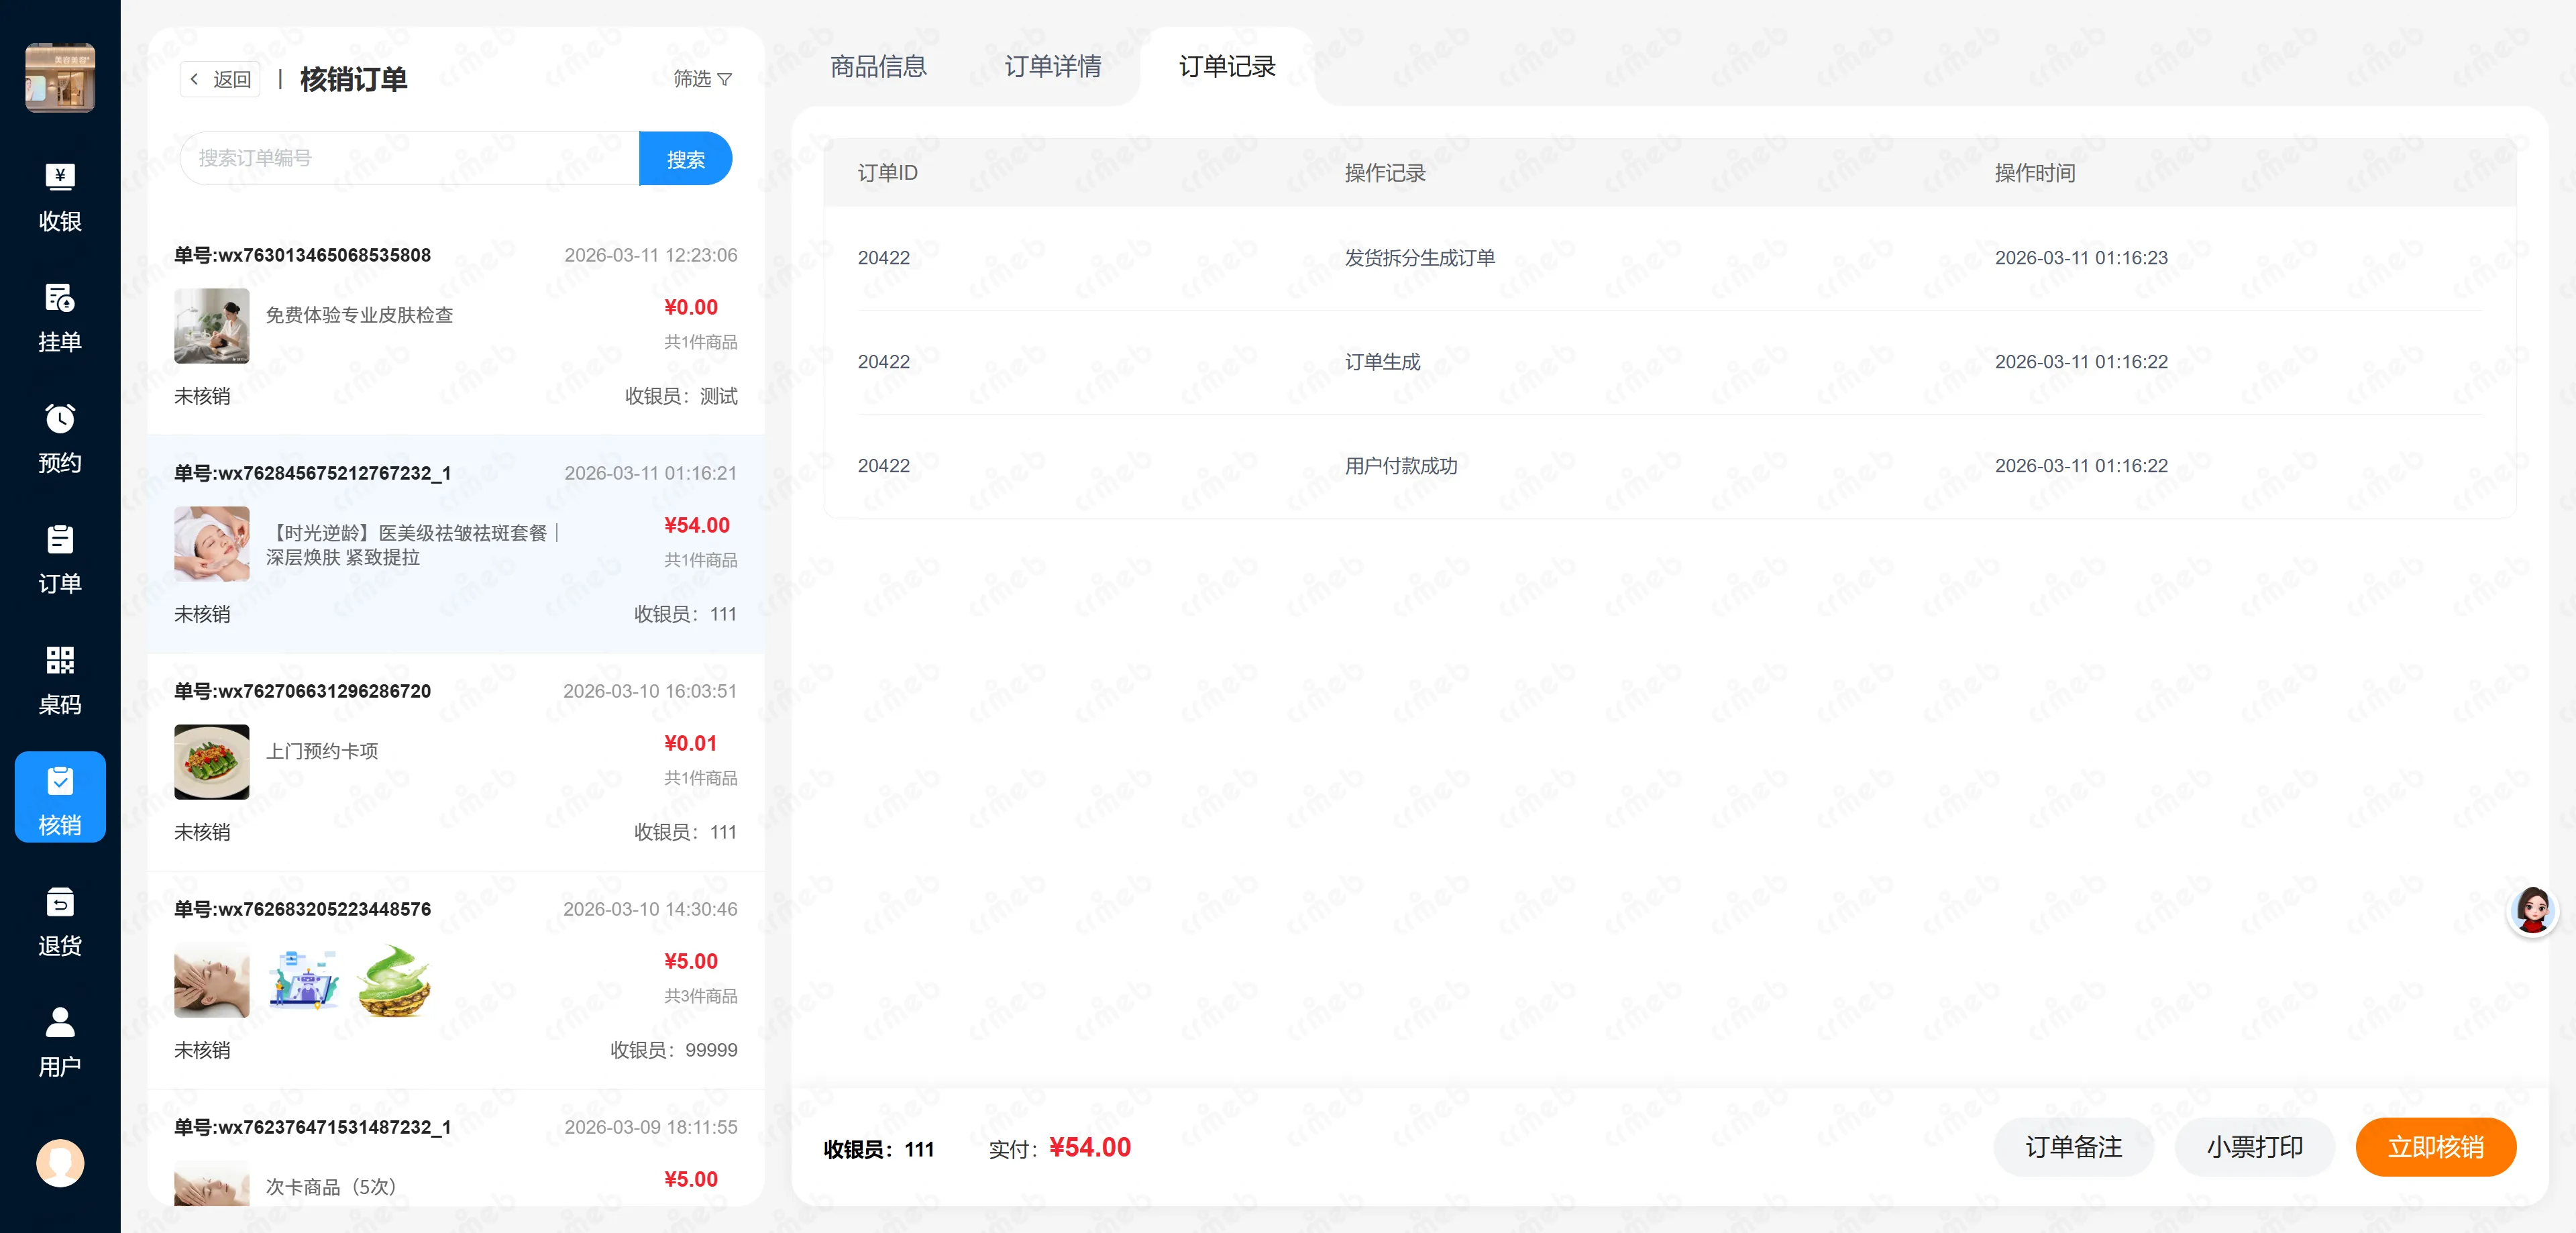Click the 上门预约卡项 dish thumbnail
The image size is (2576, 1233).
212,762
